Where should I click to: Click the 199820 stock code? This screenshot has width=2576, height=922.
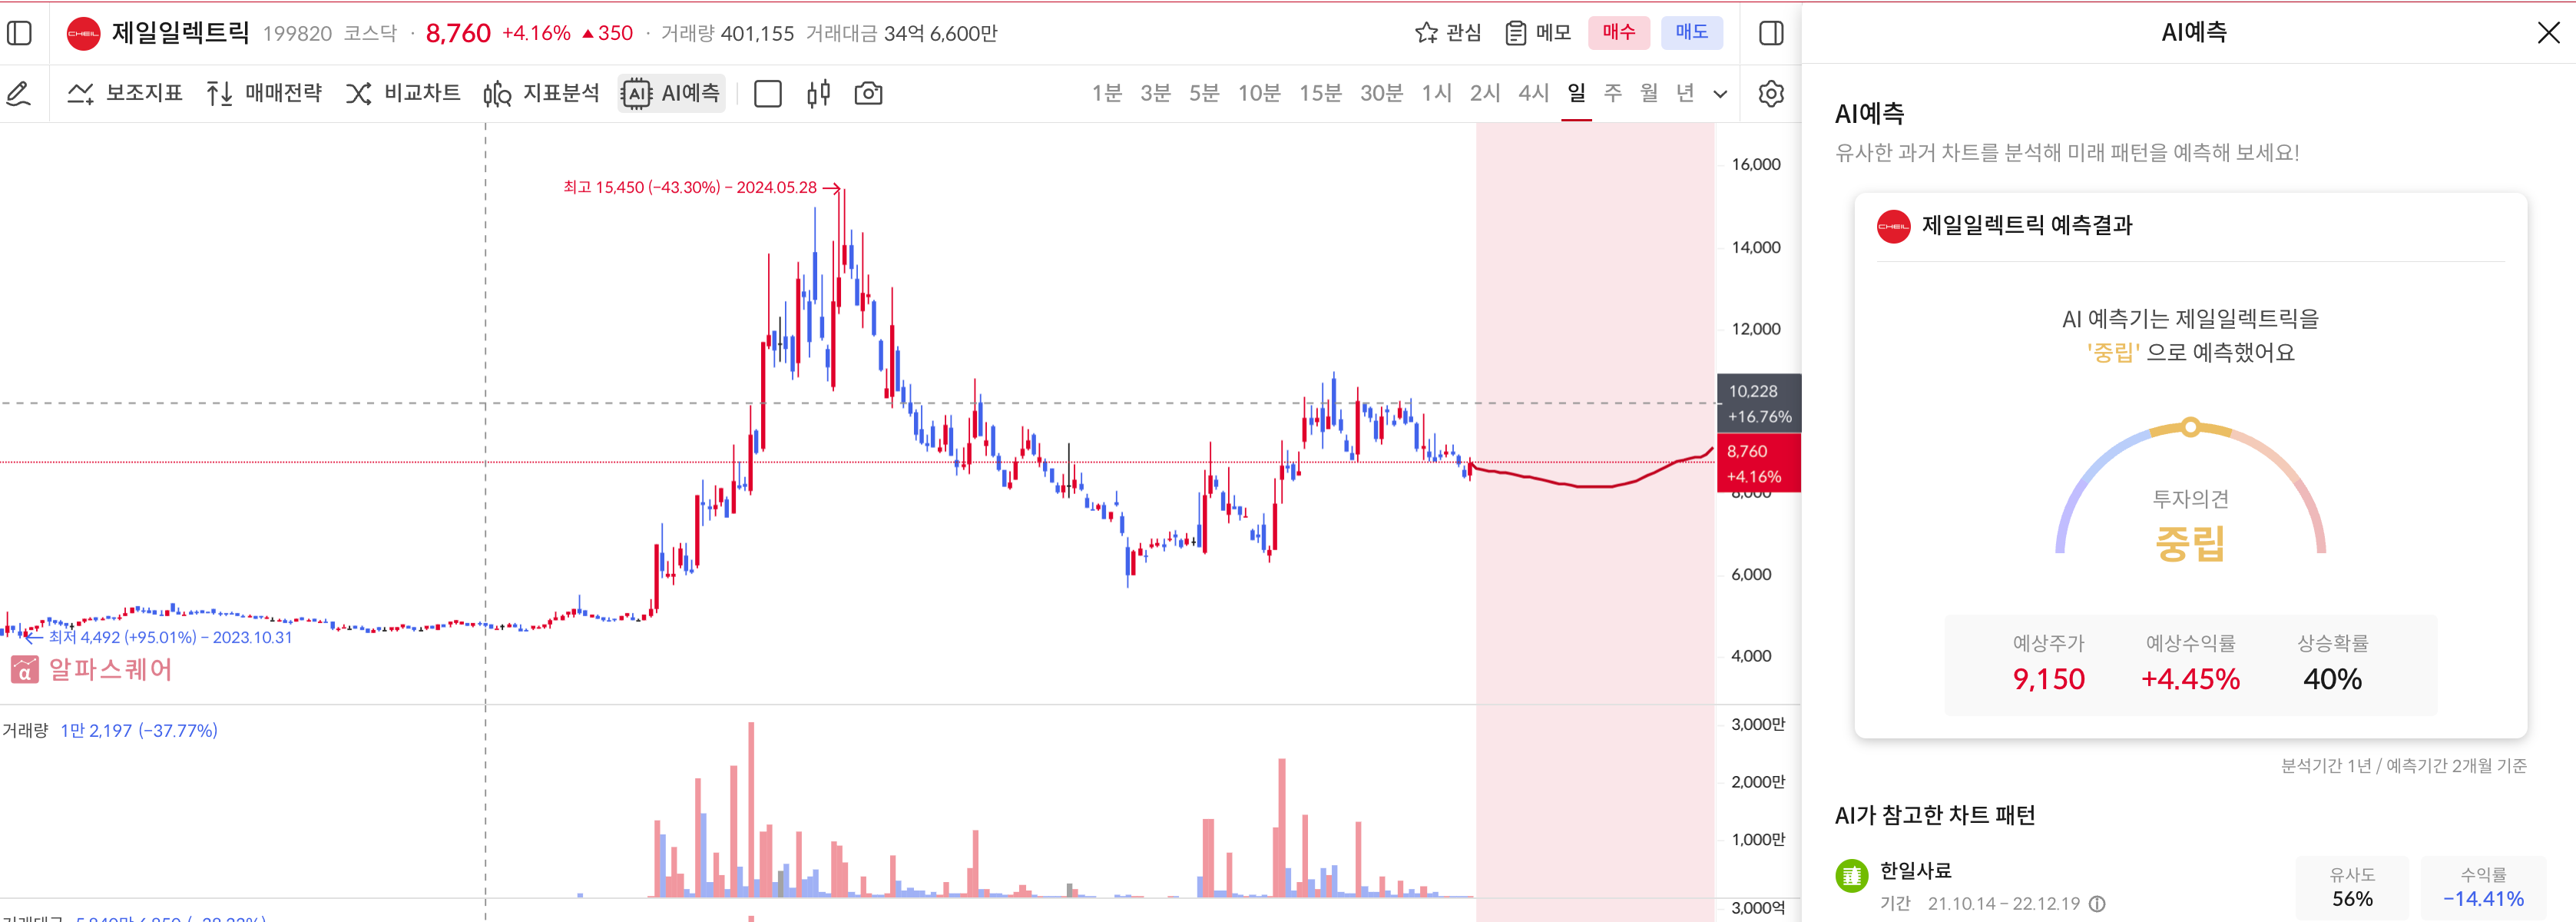297,33
